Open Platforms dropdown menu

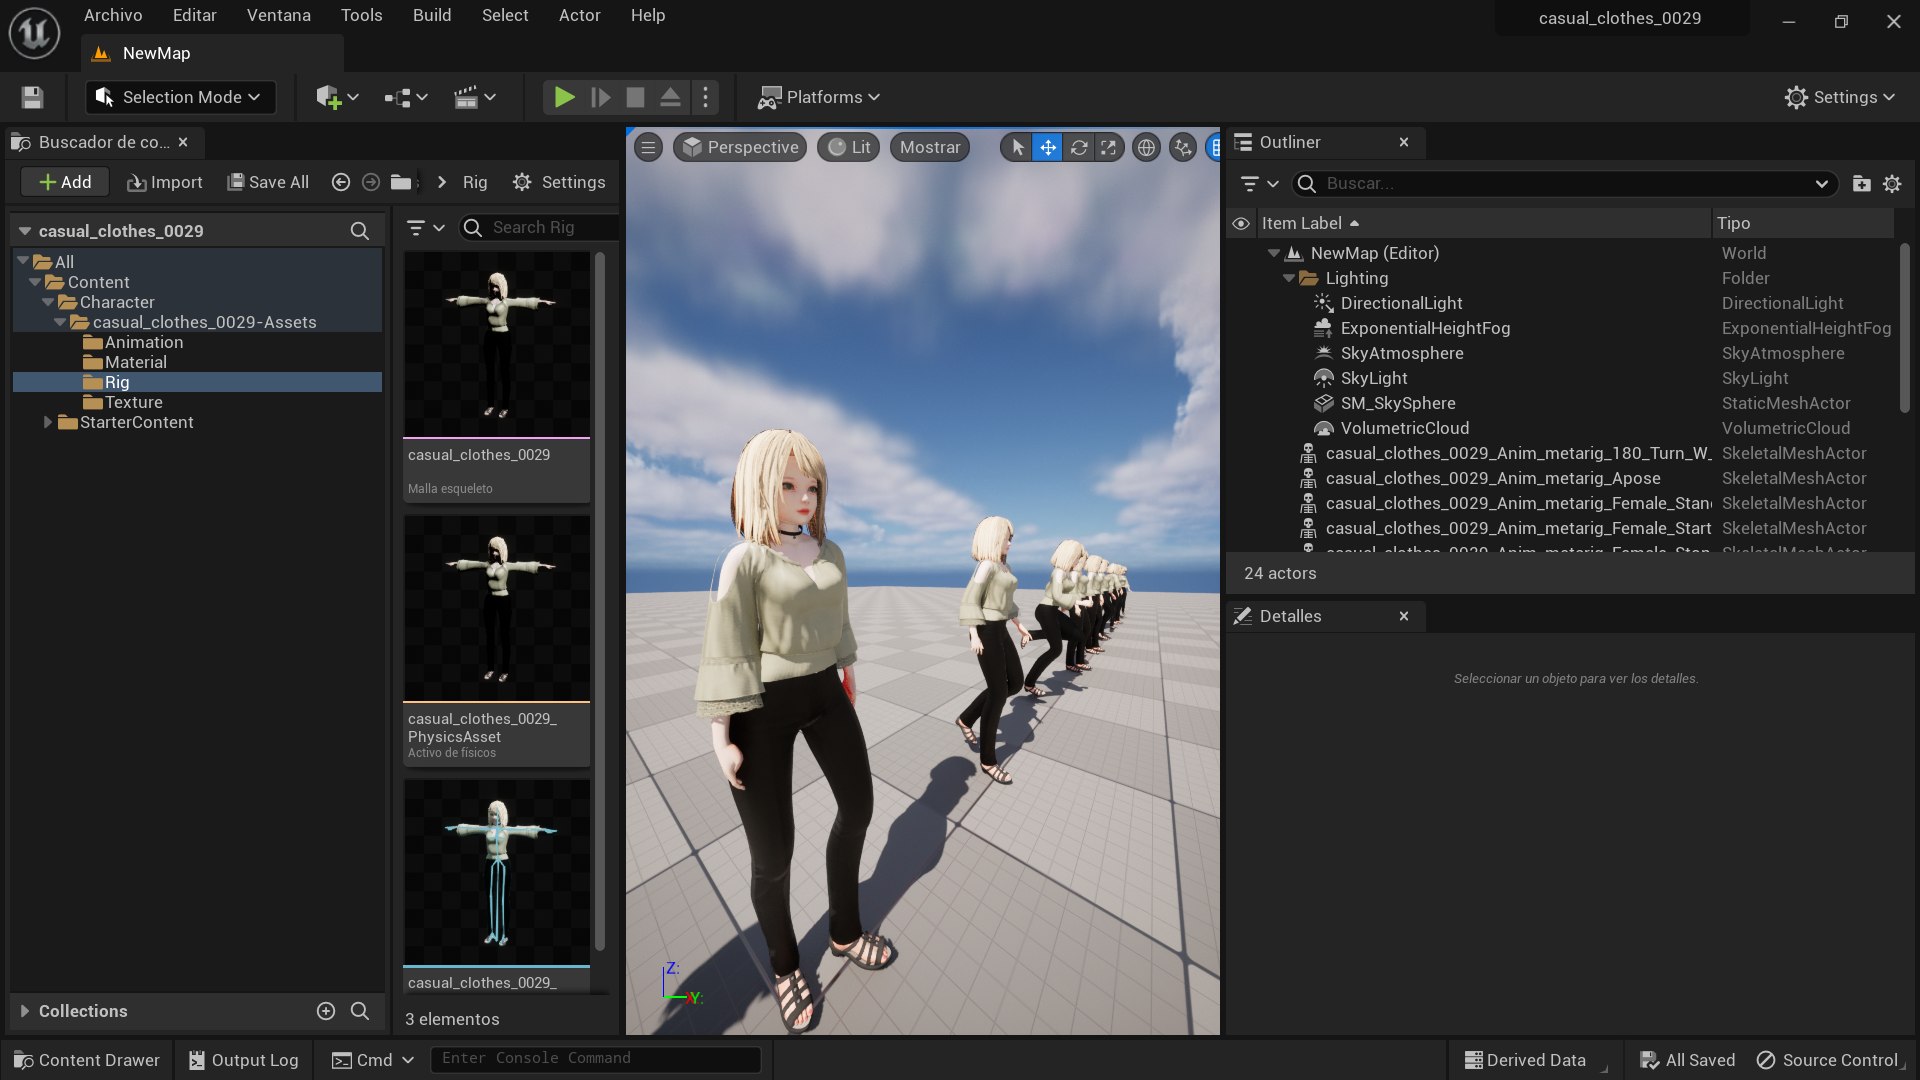pyautogui.click(x=818, y=97)
